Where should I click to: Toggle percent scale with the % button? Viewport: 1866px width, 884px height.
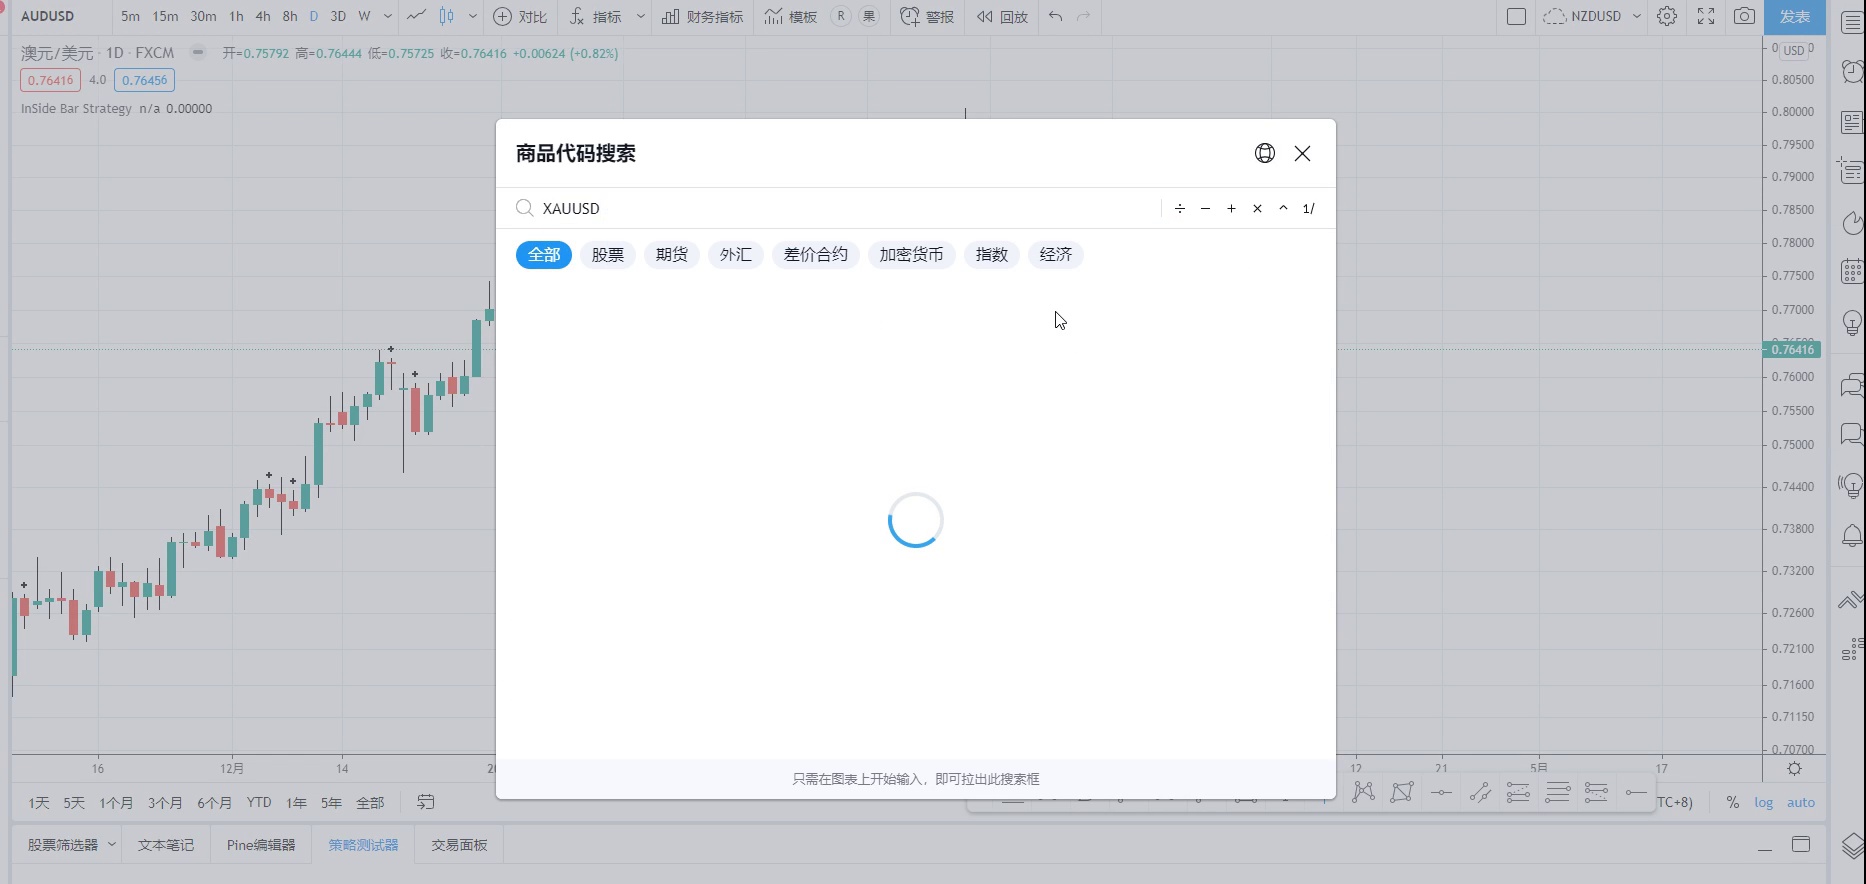(x=1732, y=802)
